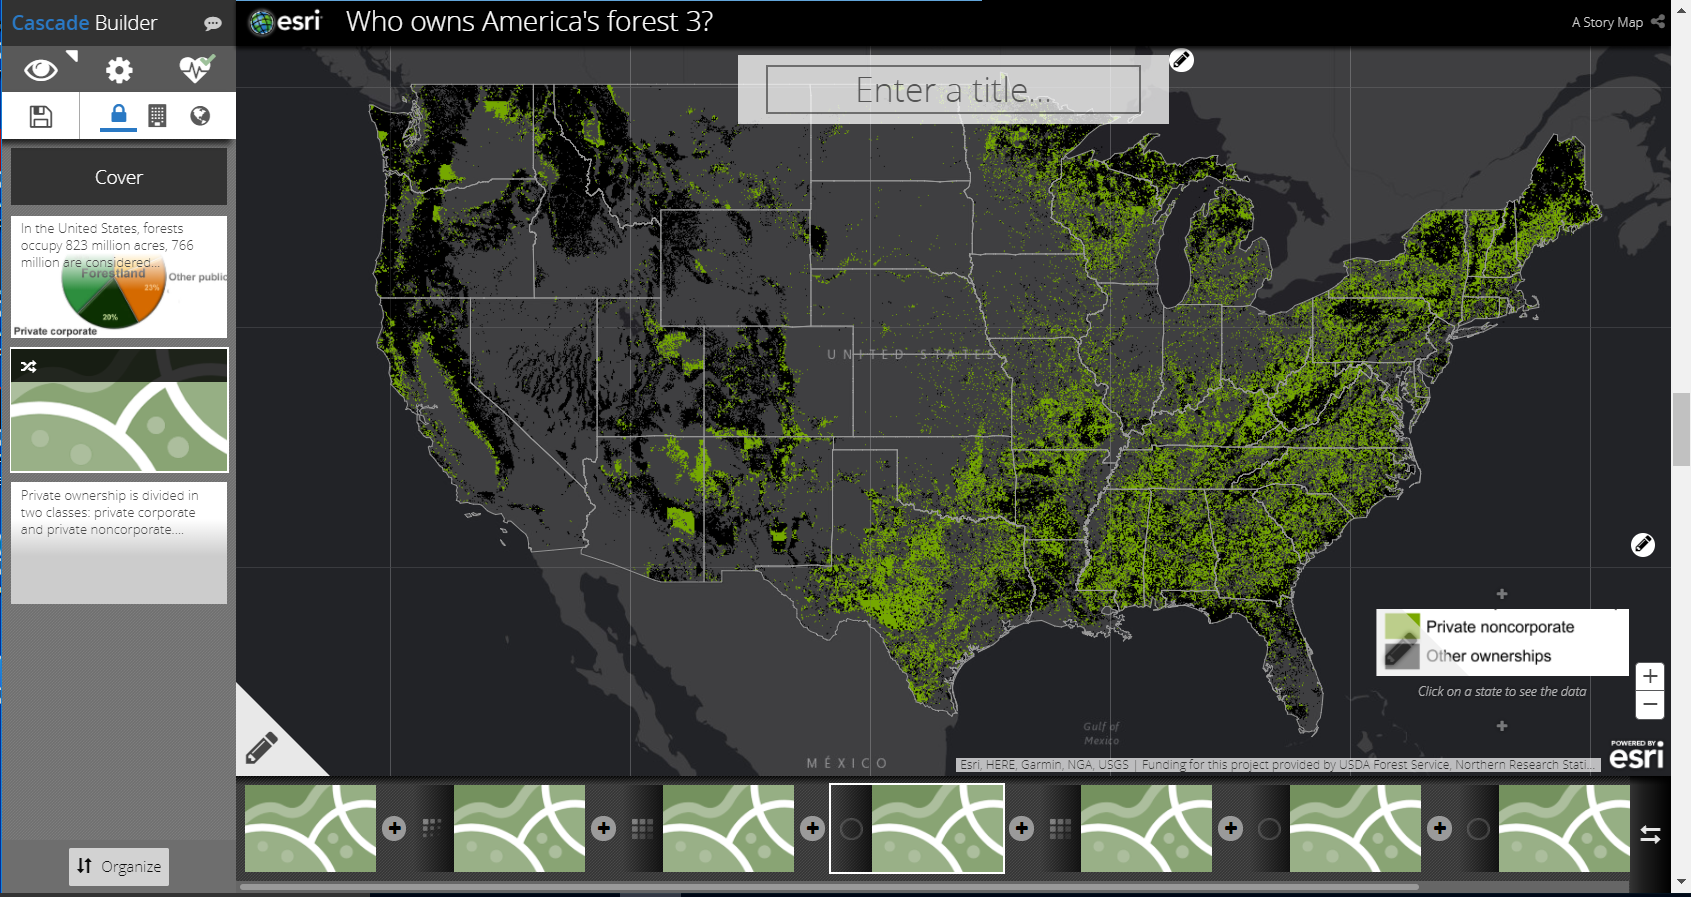The width and height of the screenshot is (1691, 897).
Task: Zoom in on the map
Action: [x=1650, y=676]
